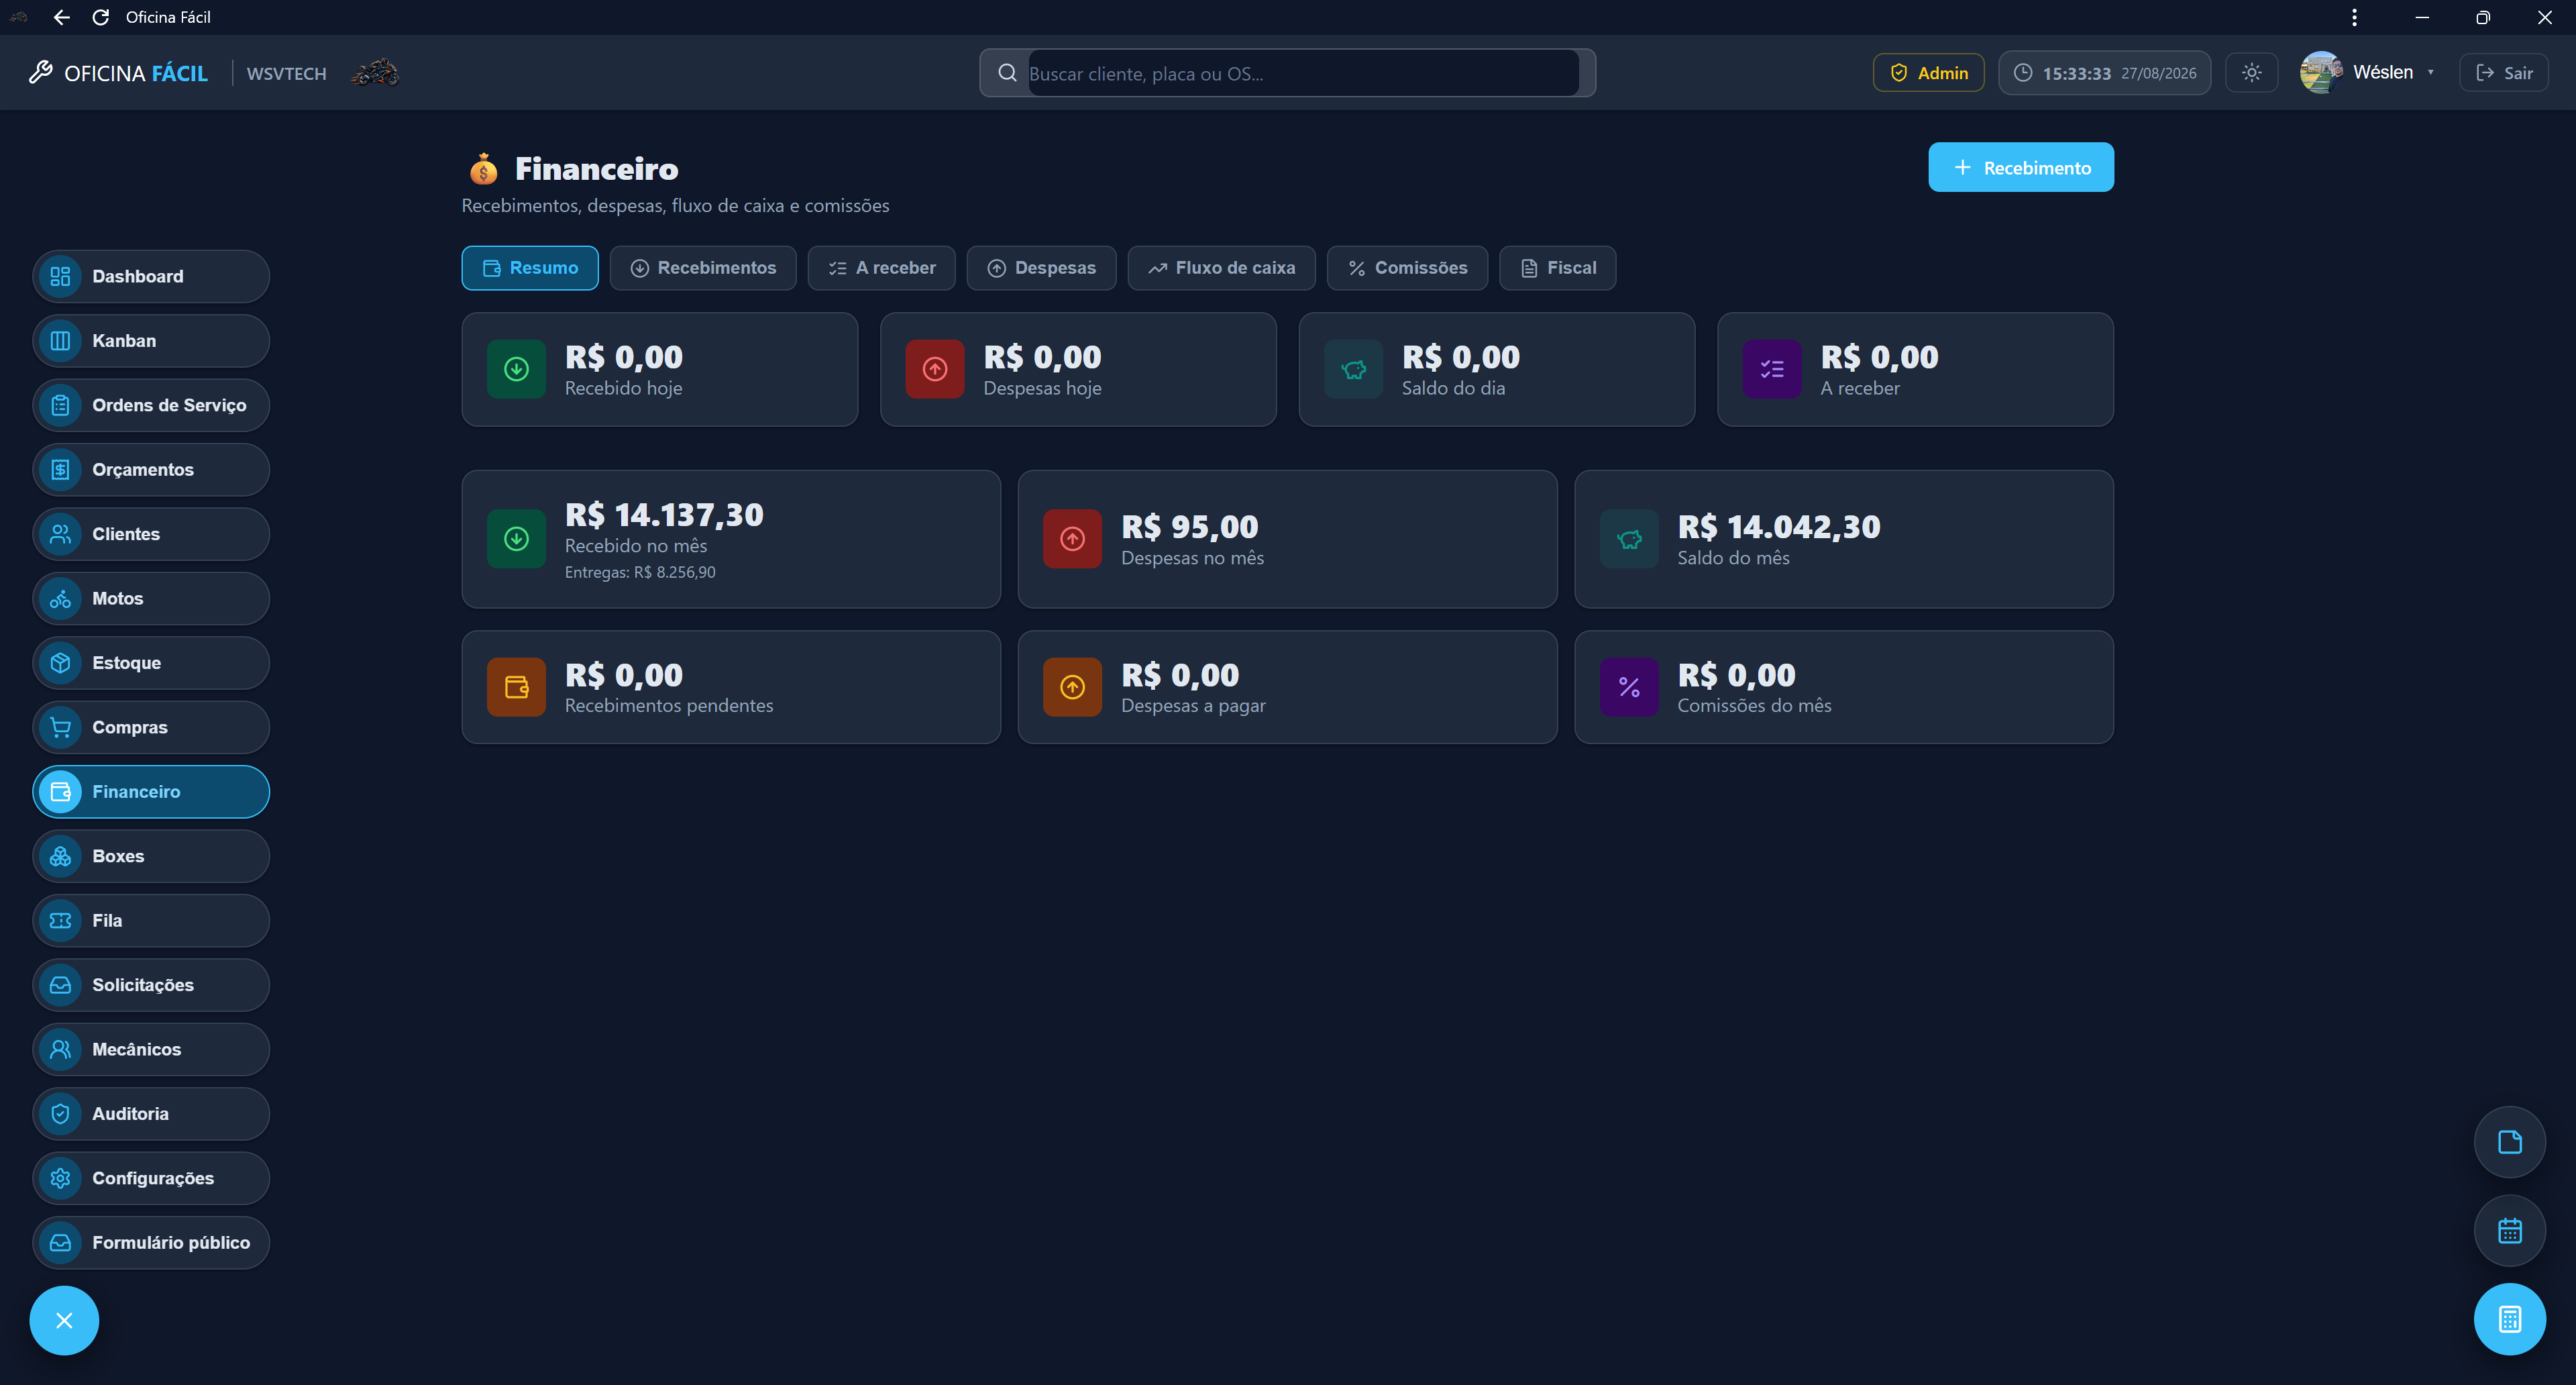Switch to the Recebimentos tab
The height and width of the screenshot is (1385, 2576).
pyautogui.click(x=703, y=268)
